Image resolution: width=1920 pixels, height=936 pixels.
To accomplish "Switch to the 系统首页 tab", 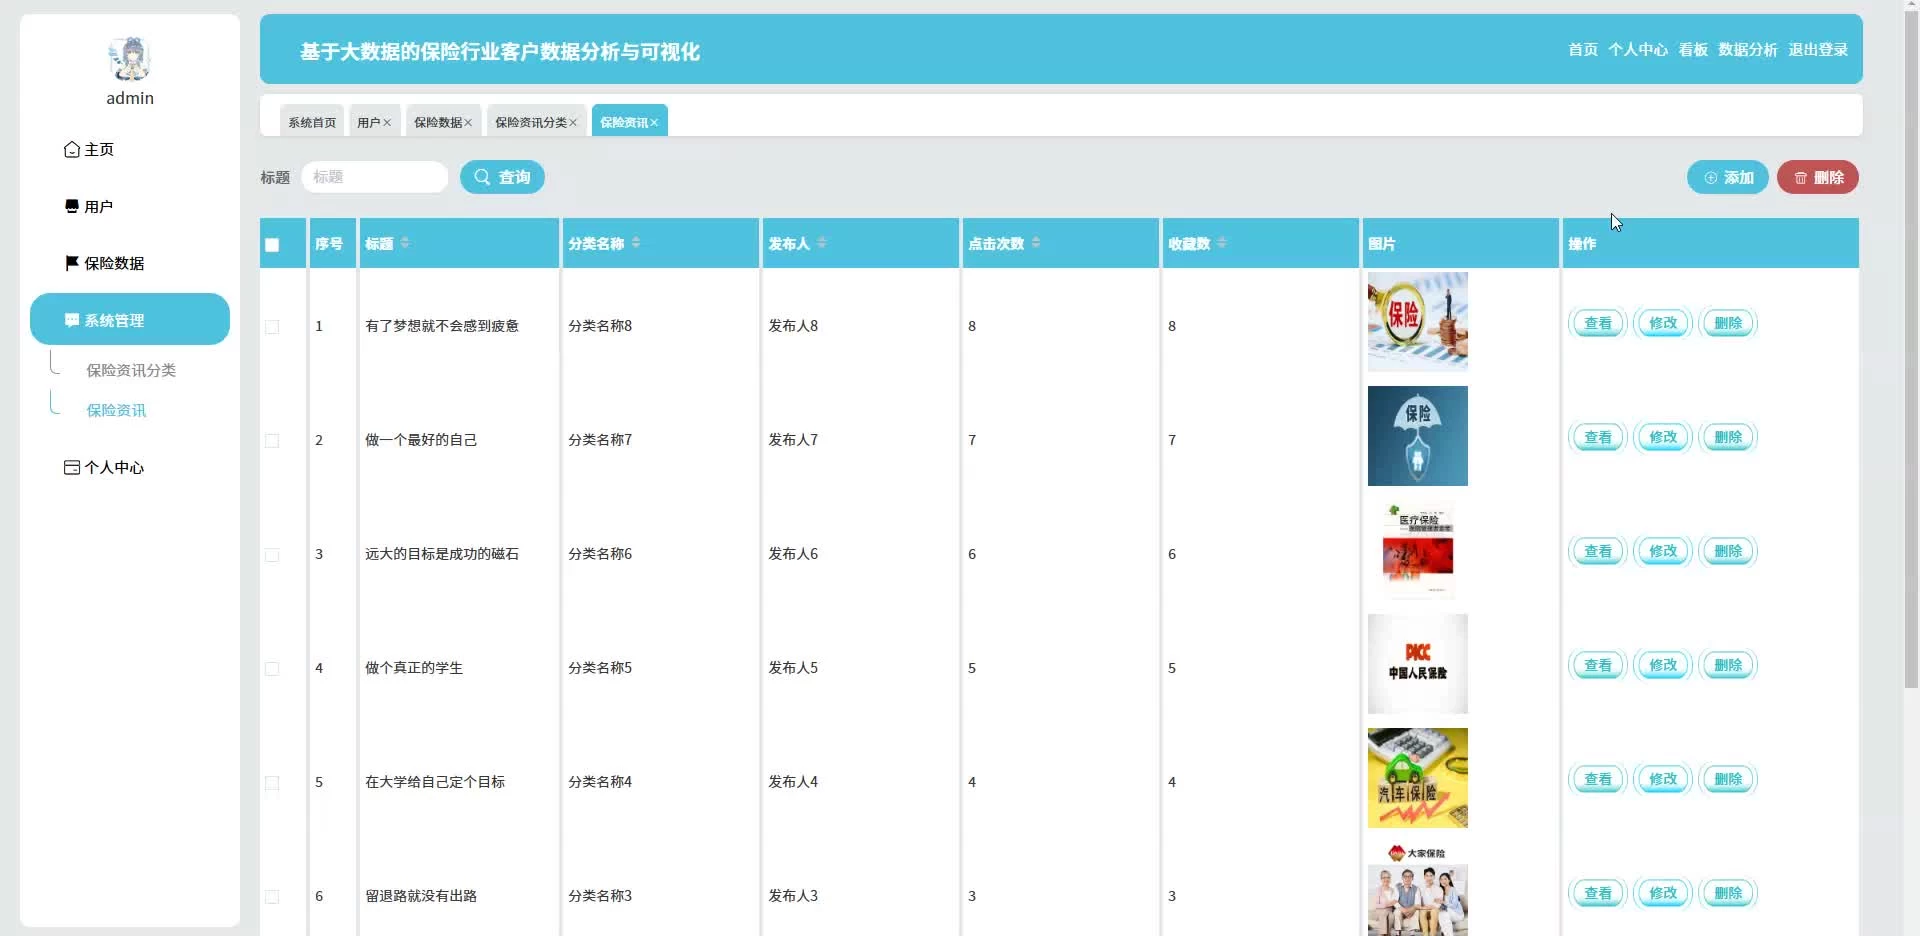I will click(312, 122).
